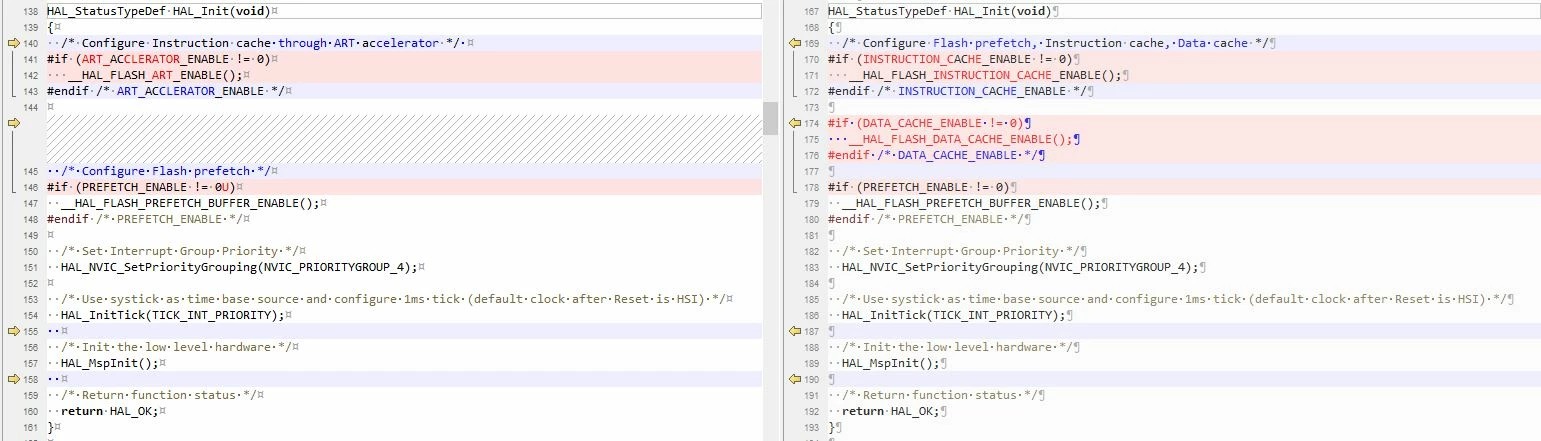Viewport: 1541px width, 441px height.
Task: Click the change arrow marker beside line 190
Action: [795, 379]
